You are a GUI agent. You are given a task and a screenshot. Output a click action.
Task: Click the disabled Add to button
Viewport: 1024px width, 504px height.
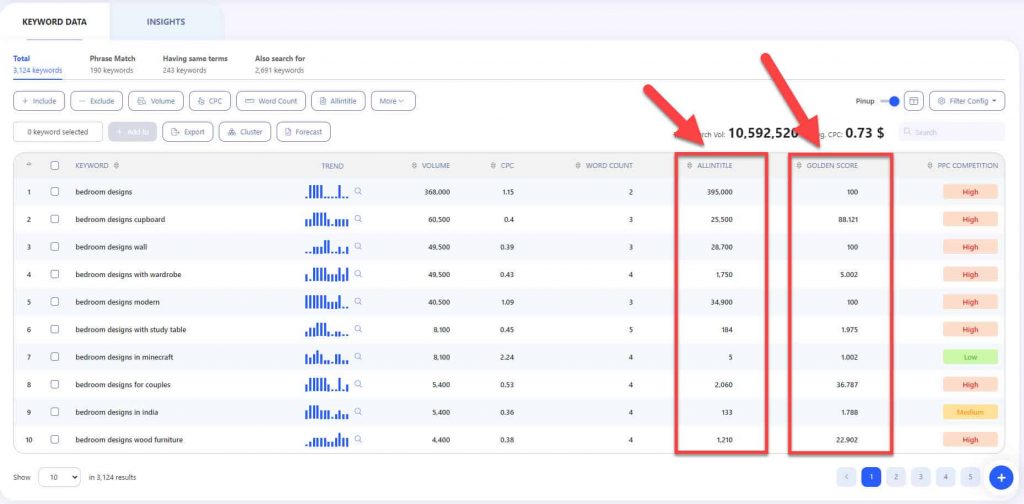(x=133, y=132)
